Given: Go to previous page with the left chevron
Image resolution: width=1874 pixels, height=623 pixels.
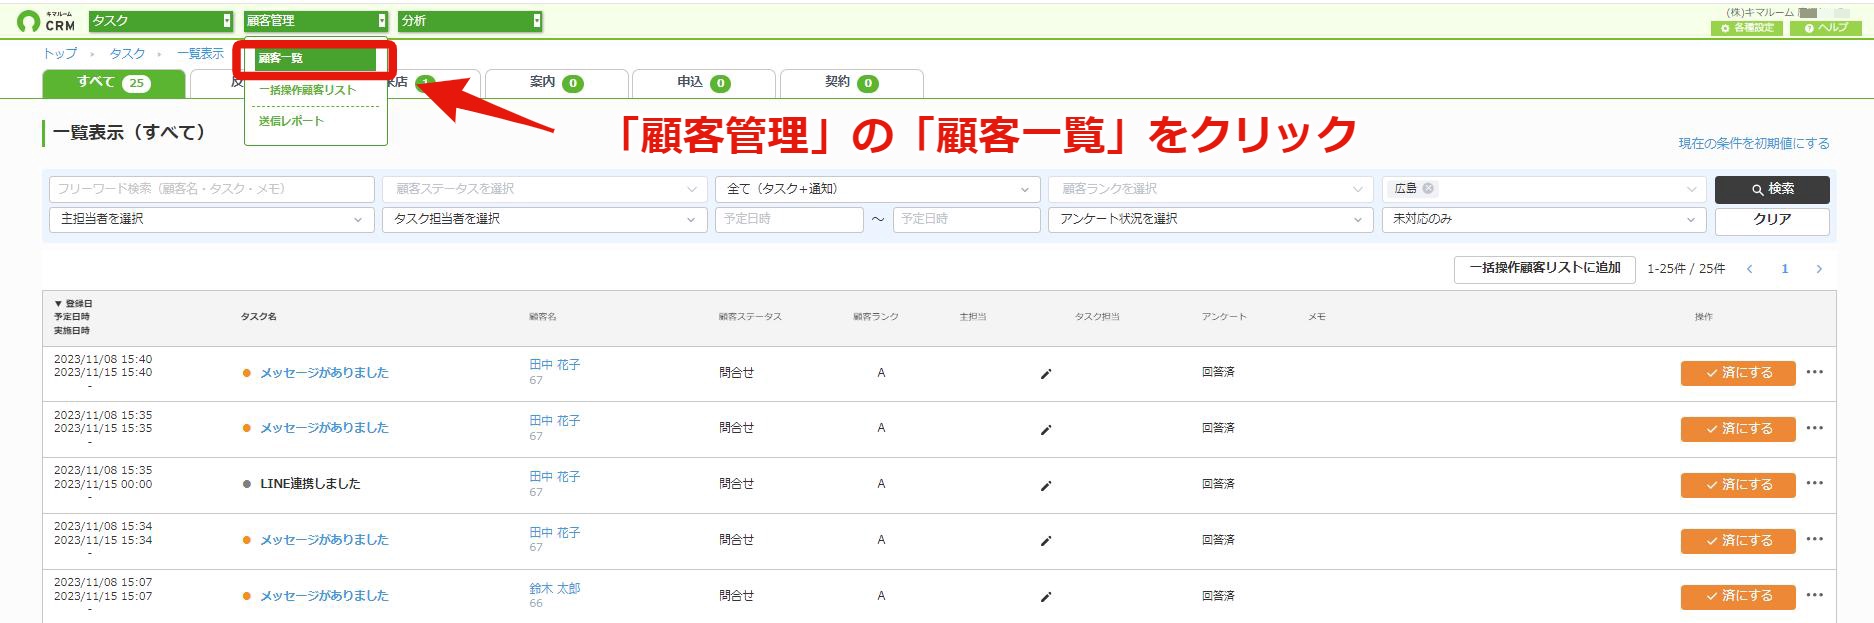Looking at the screenshot, I should click(x=1750, y=269).
